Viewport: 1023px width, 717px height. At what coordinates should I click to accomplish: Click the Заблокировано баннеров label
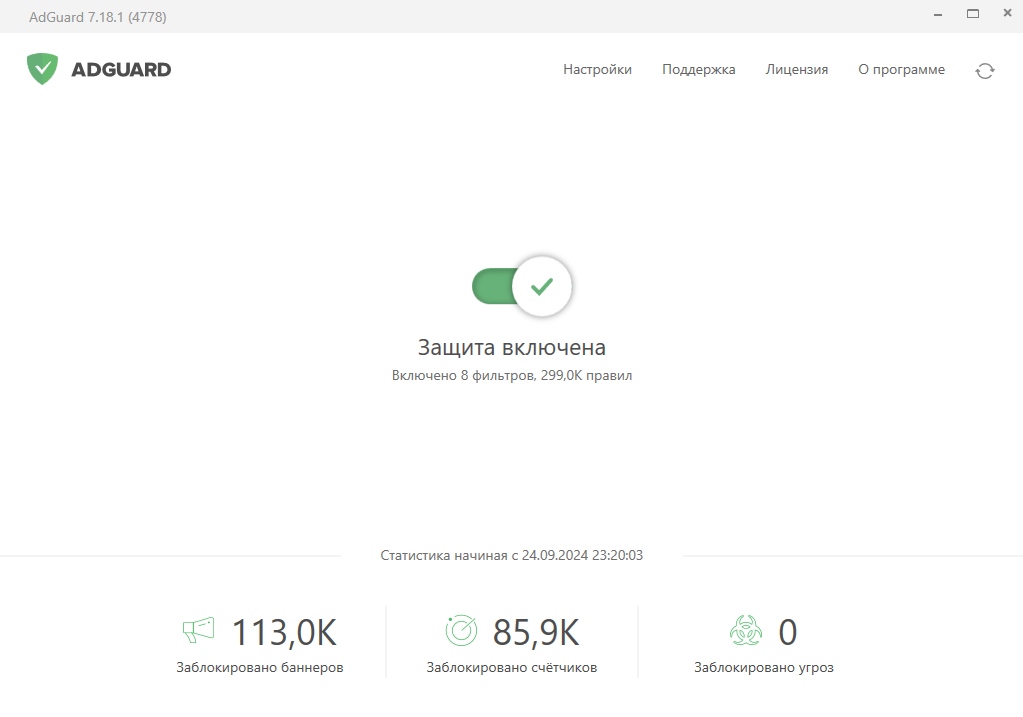pyautogui.click(x=260, y=667)
